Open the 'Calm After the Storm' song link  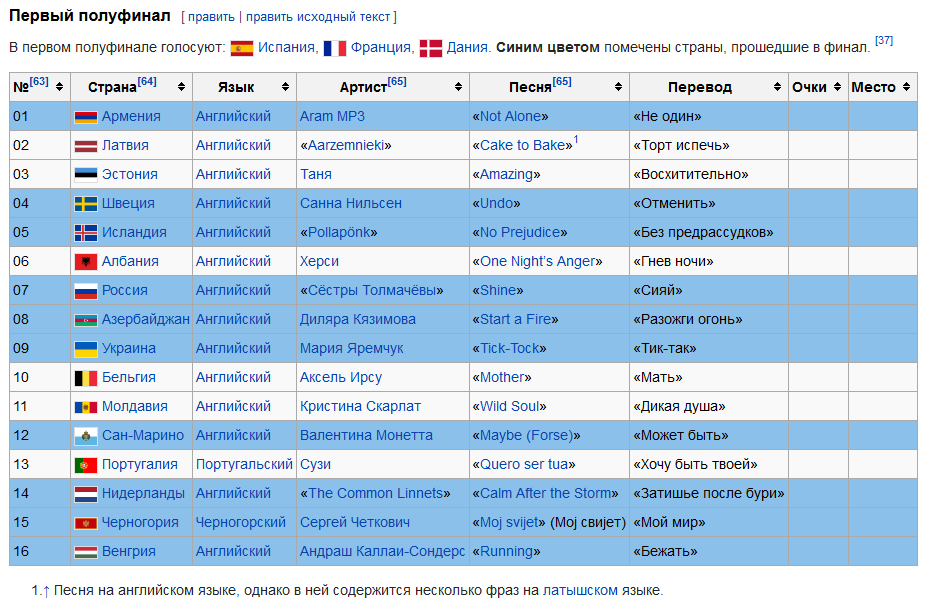(x=545, y=494)
